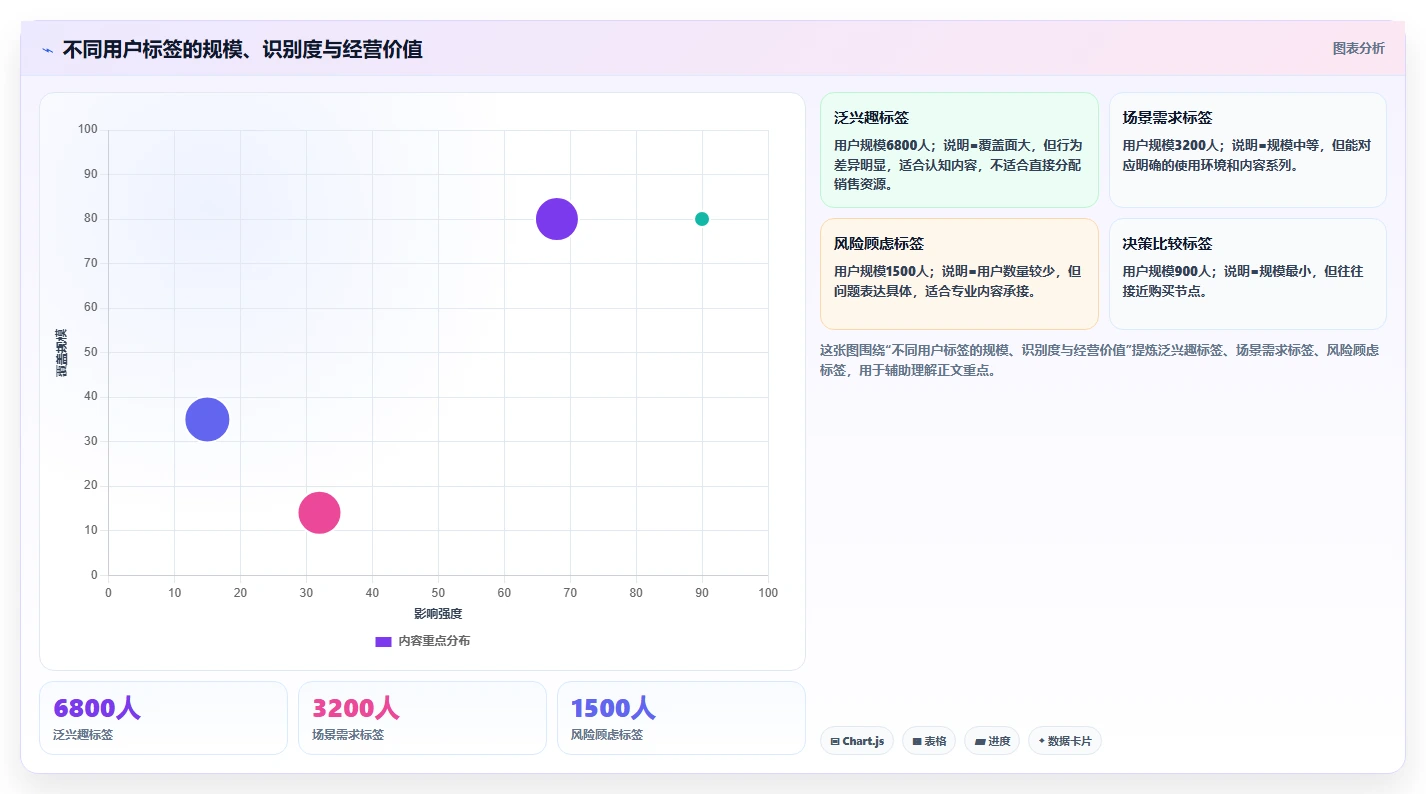Click the 表格 chip icon
The width and height of the screenshot is (1426, 794).
coord(917,742)
